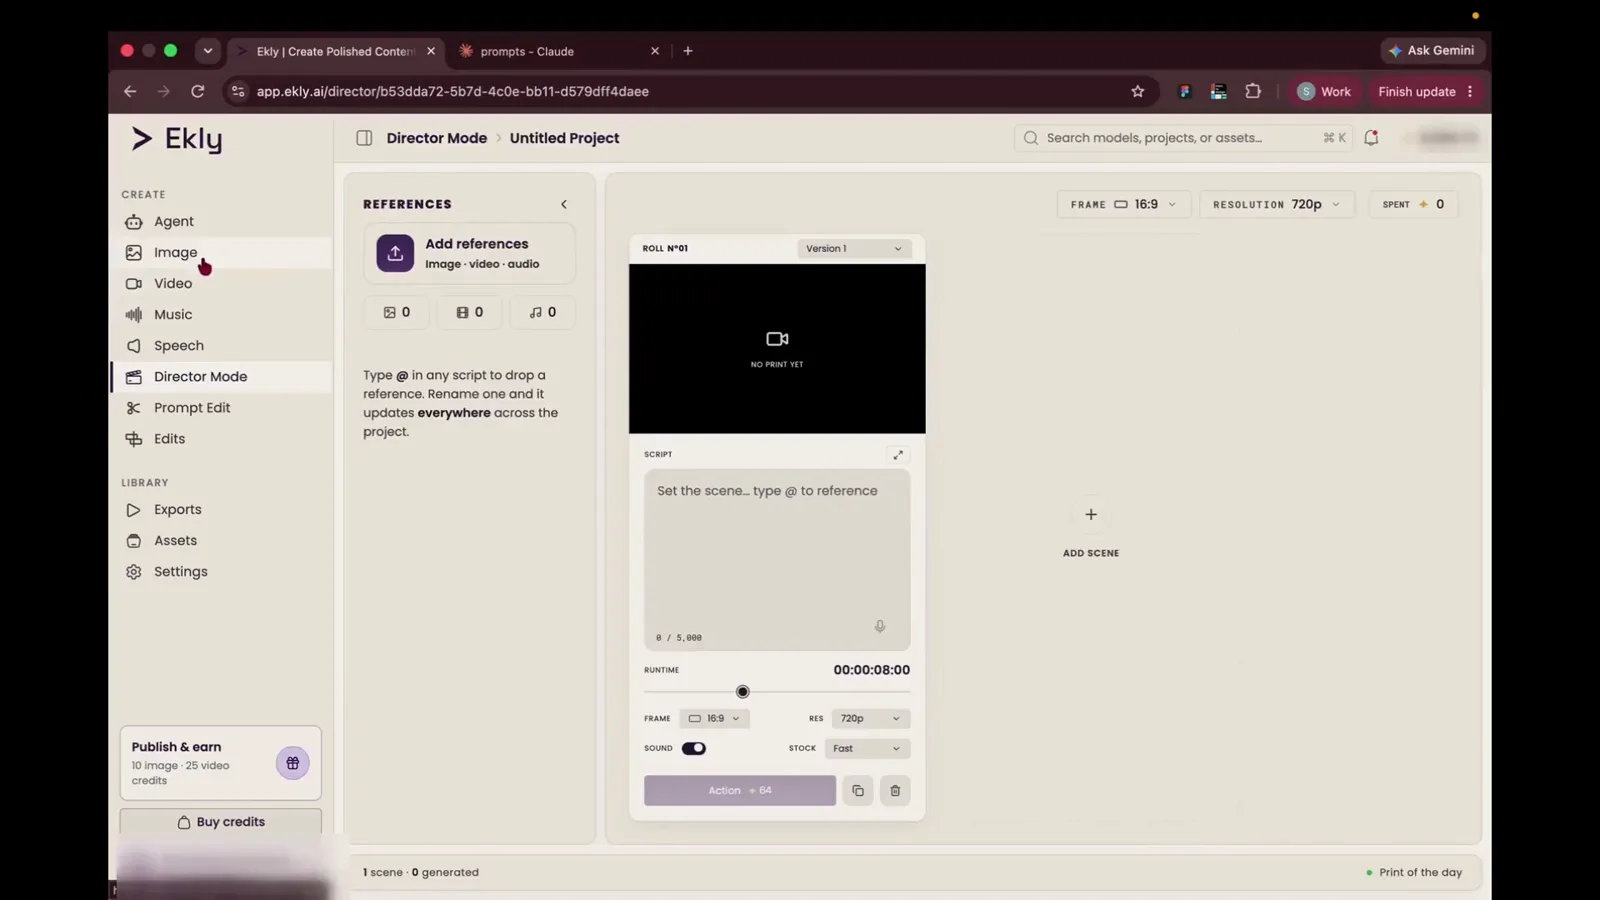The height and width of the screenshot is (900, 1600).
Task: Open the Version 1 dropdown
Action: tap(853, 248)
